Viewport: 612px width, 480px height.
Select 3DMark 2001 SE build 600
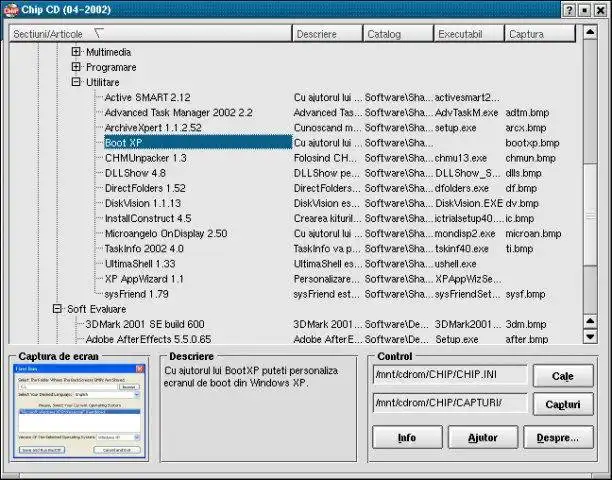tap(145, 324)
